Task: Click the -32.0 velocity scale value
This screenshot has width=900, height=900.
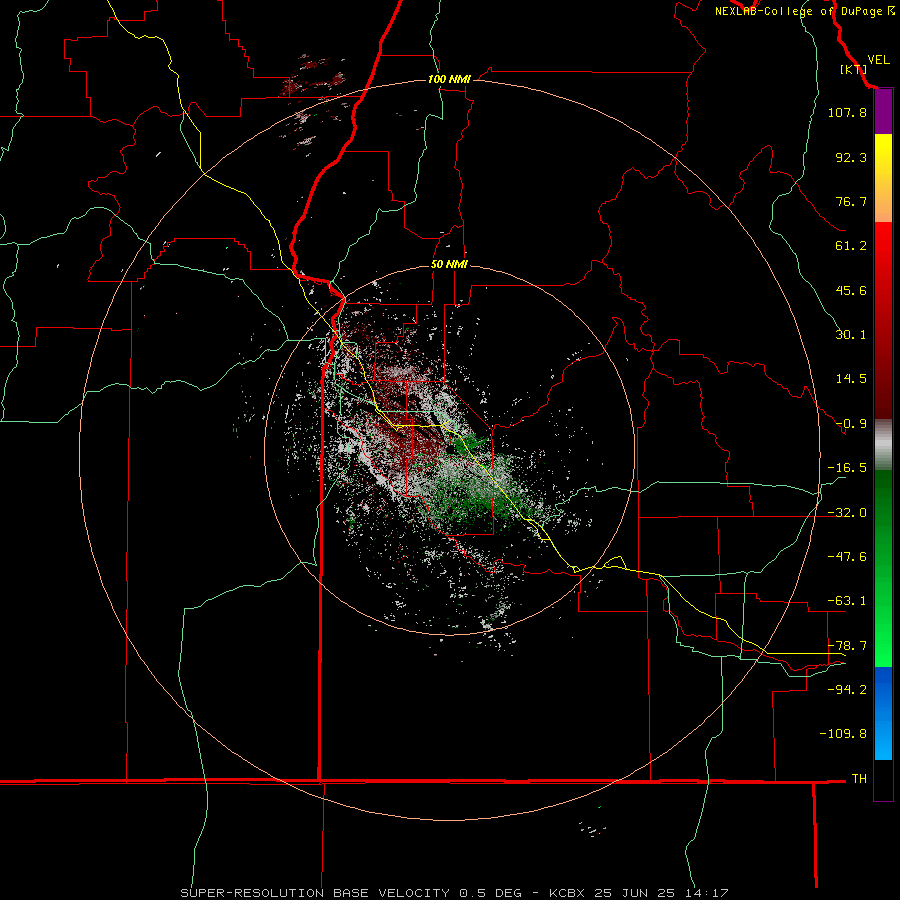Action: (x=847, y=513)
